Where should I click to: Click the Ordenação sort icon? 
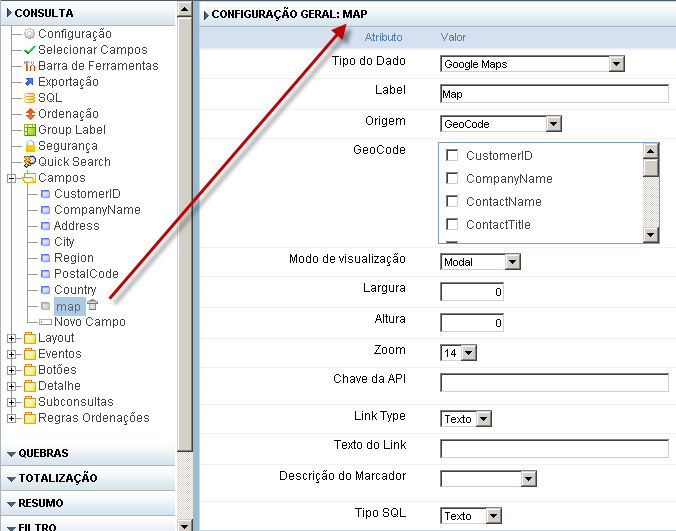[30, 114]
